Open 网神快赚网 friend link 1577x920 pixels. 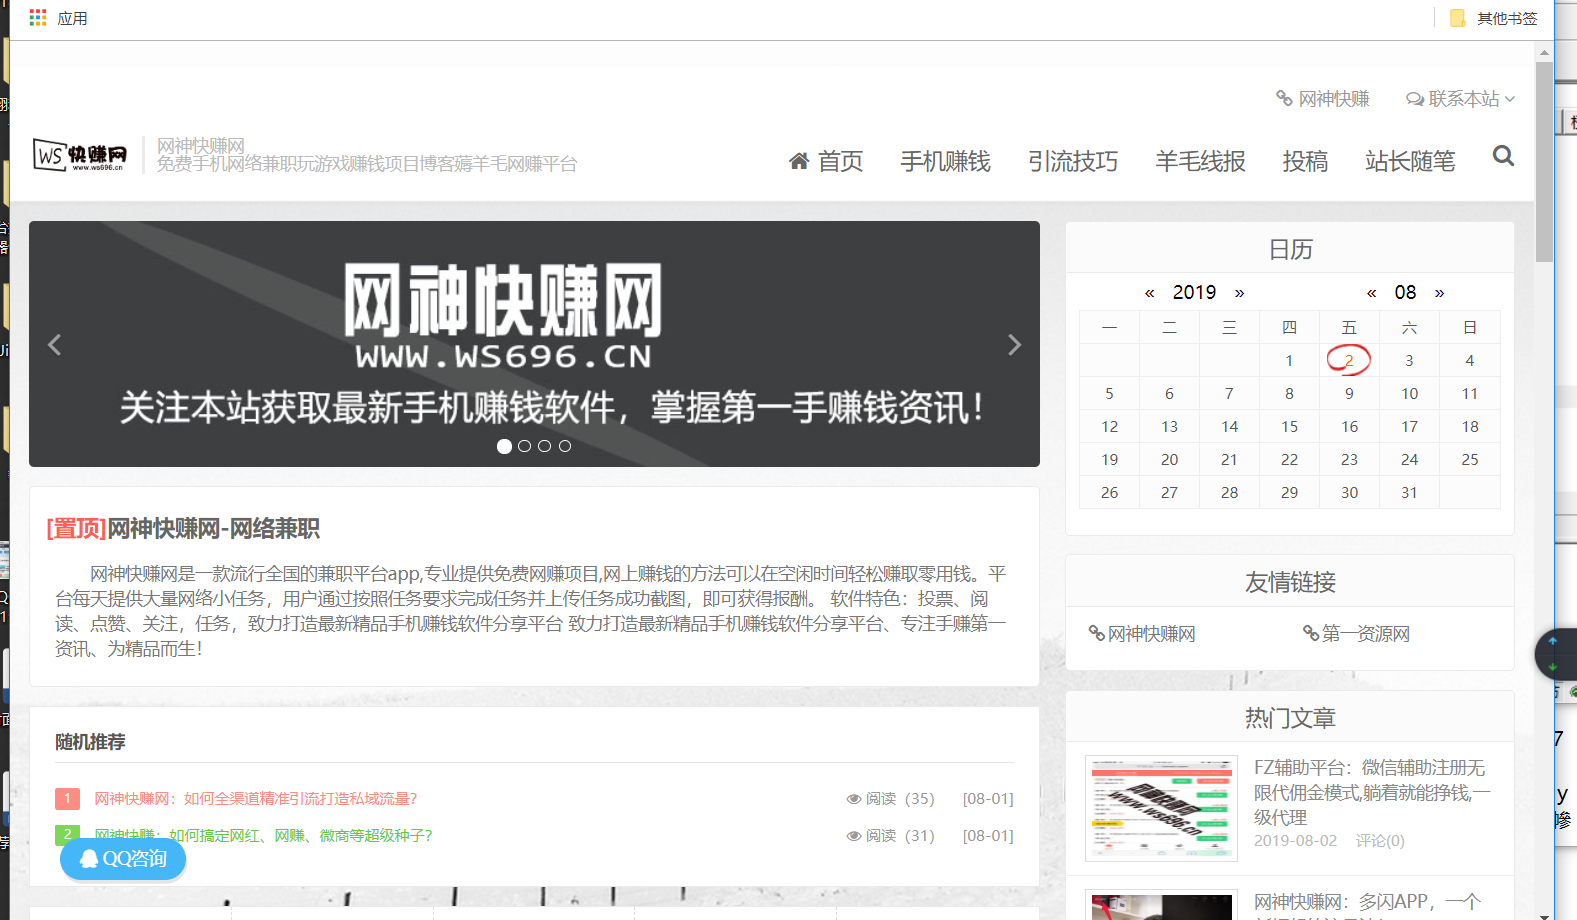pos(1142,633)
